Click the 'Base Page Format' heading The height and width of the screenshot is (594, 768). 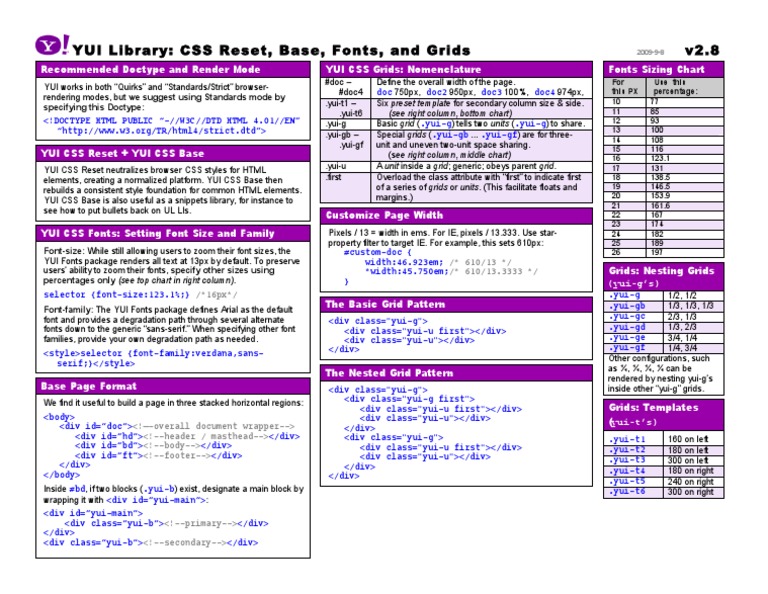pyautogui.click(x=89, y=386)
